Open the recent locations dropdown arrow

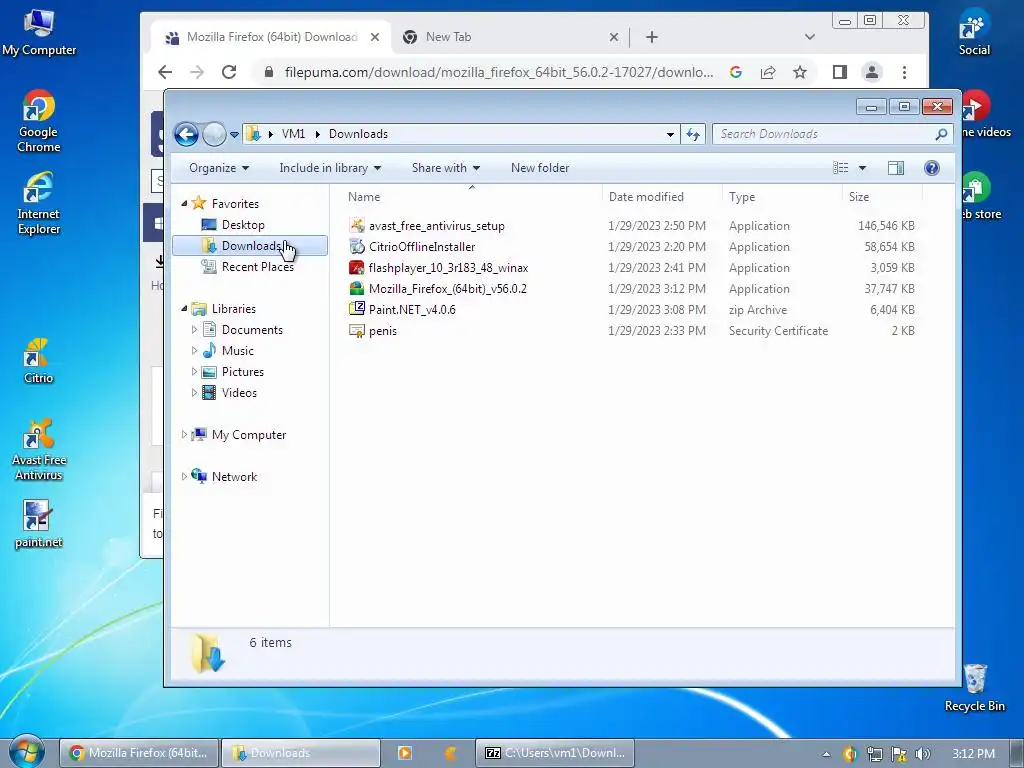pos(234,135)
